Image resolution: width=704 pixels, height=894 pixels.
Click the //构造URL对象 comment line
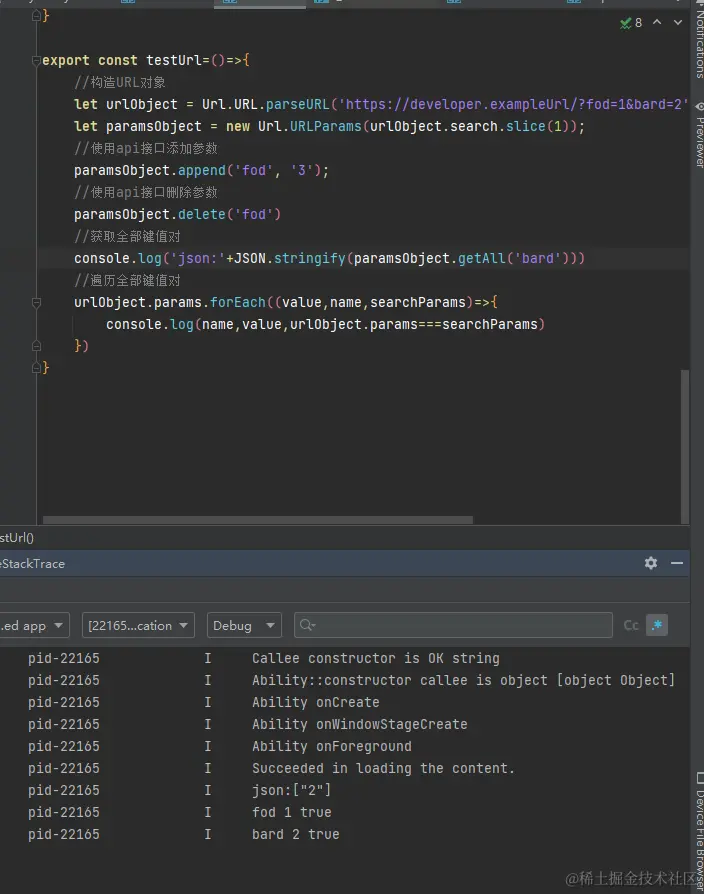[120, 82]
